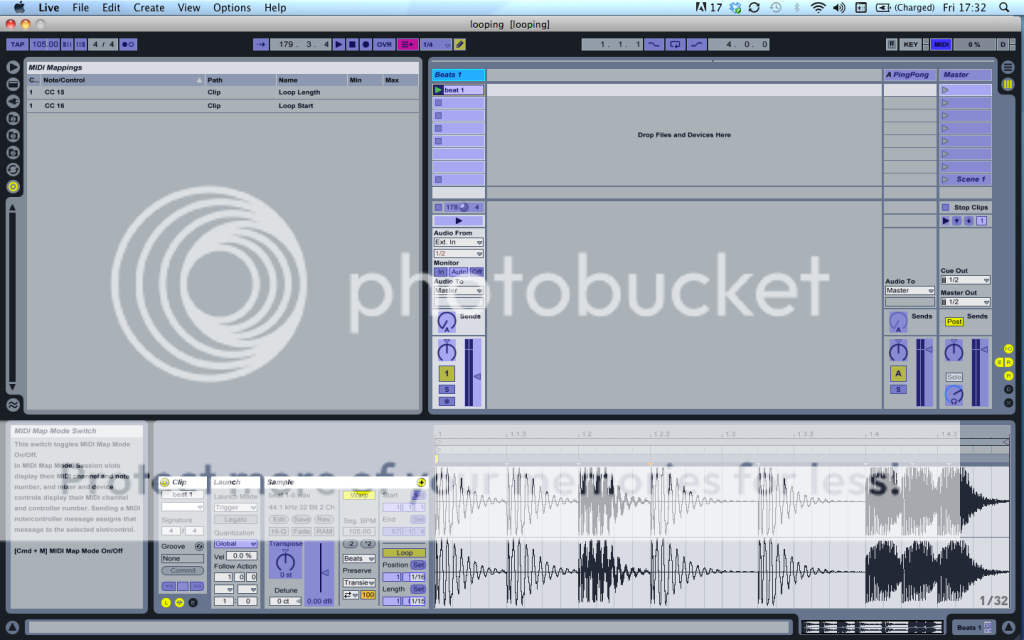Viewport: 1024px width, 640px height.
Task: Open the Hot-Swap browser icon
Action: point(12,169)
